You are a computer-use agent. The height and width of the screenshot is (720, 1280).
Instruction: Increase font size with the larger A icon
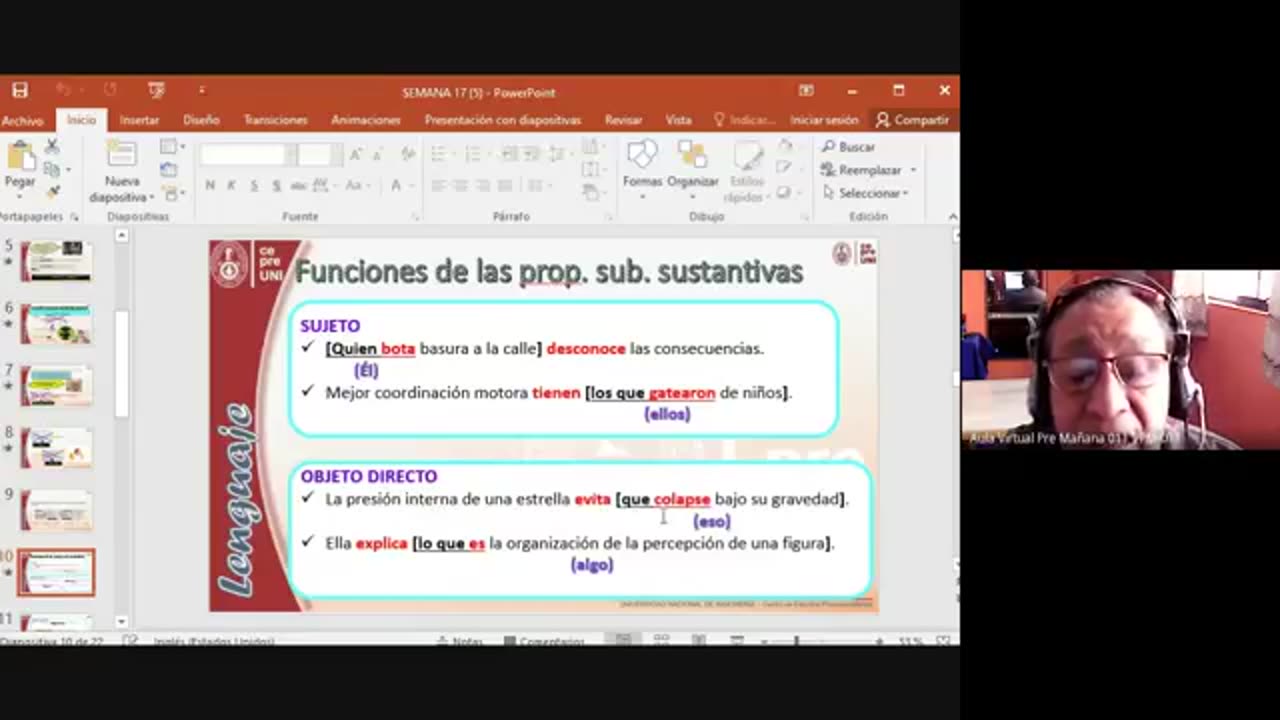(355, 155)
